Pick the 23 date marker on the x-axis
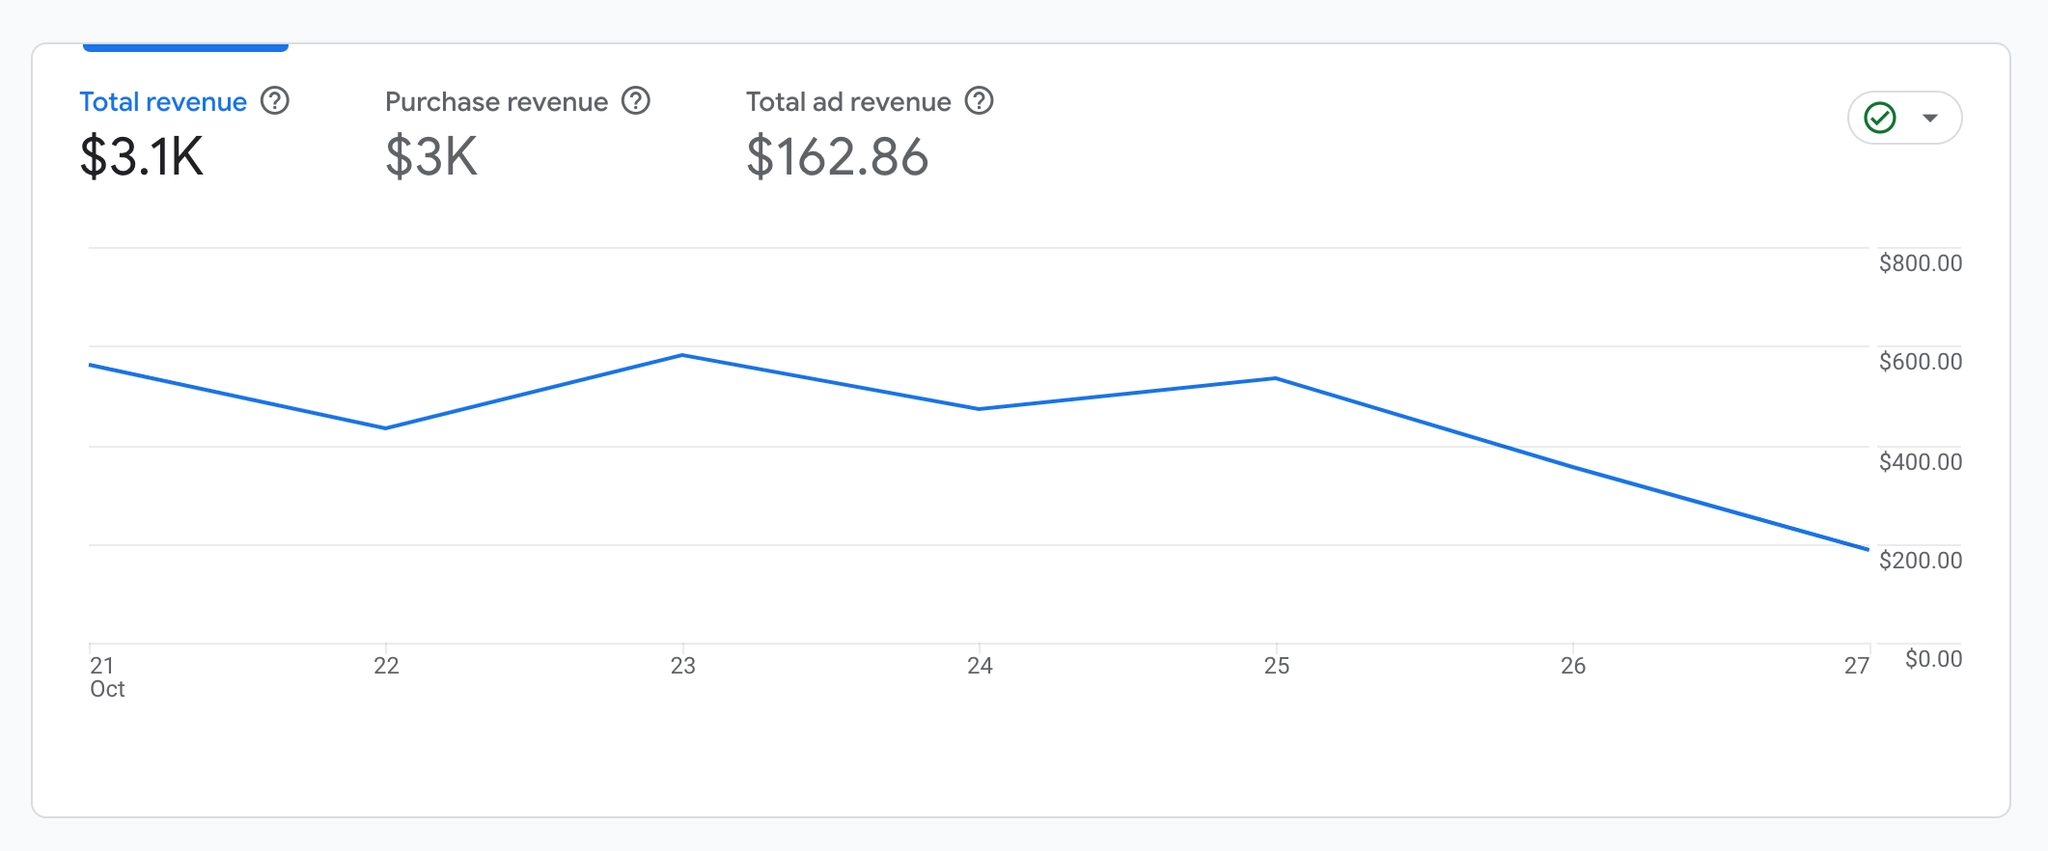 pos(683,666)
